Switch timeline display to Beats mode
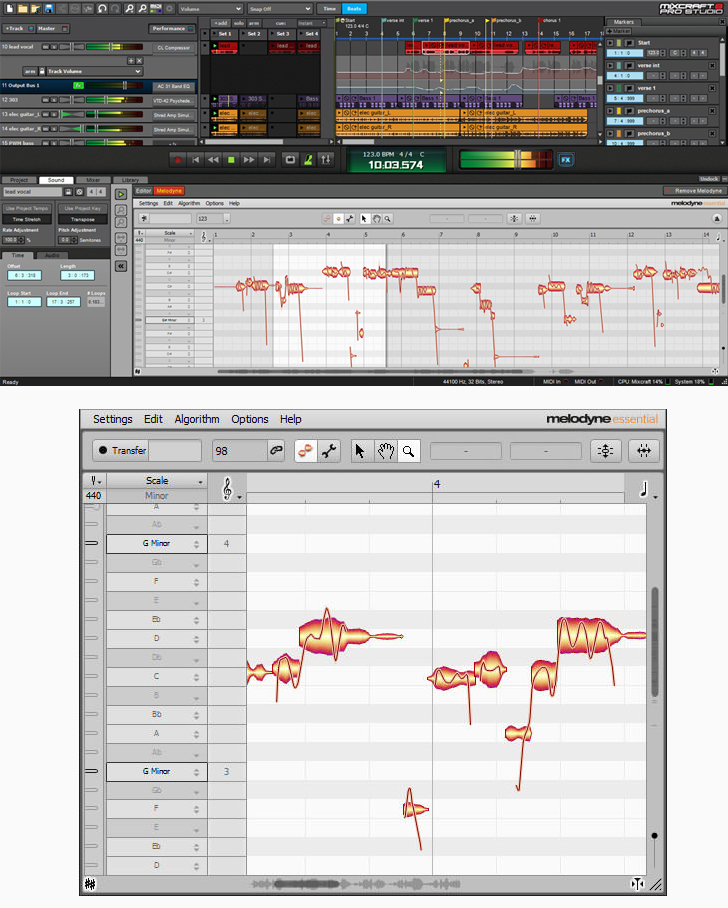Image resolution: width=728 pixels, height=908 pixels. 354,9
